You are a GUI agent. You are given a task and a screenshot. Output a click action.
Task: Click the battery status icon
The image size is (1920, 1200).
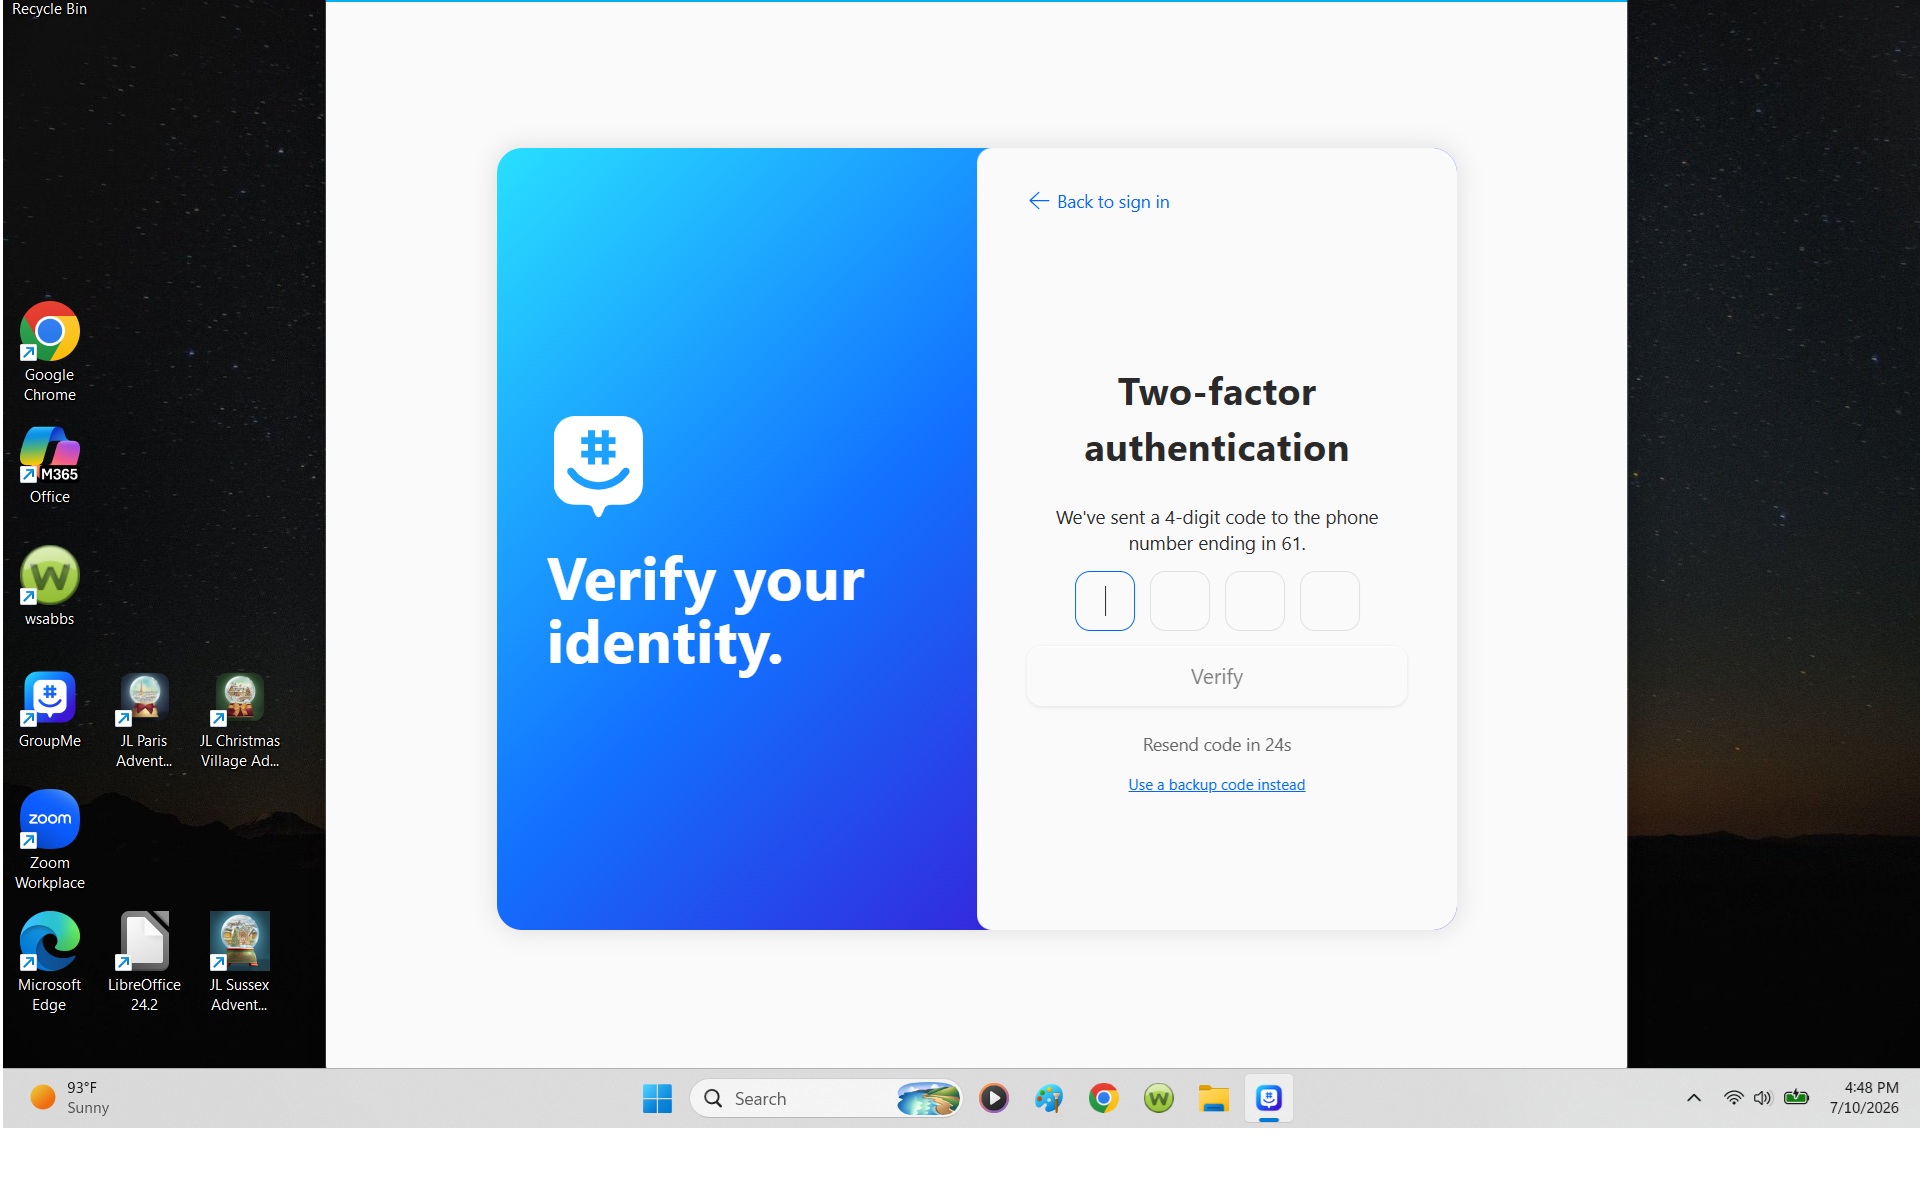point(1796,1098)
